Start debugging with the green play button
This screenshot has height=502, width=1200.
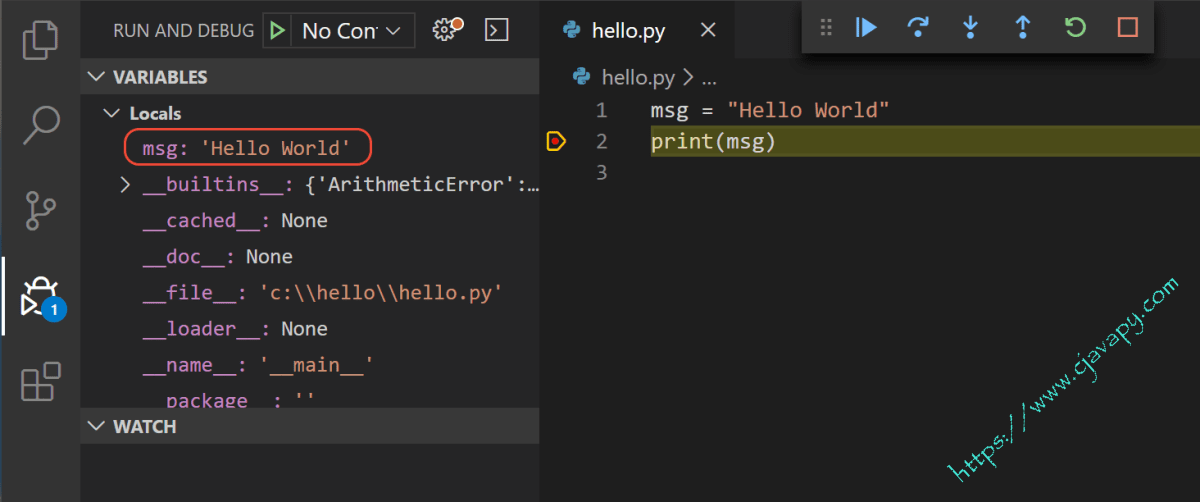277,31
